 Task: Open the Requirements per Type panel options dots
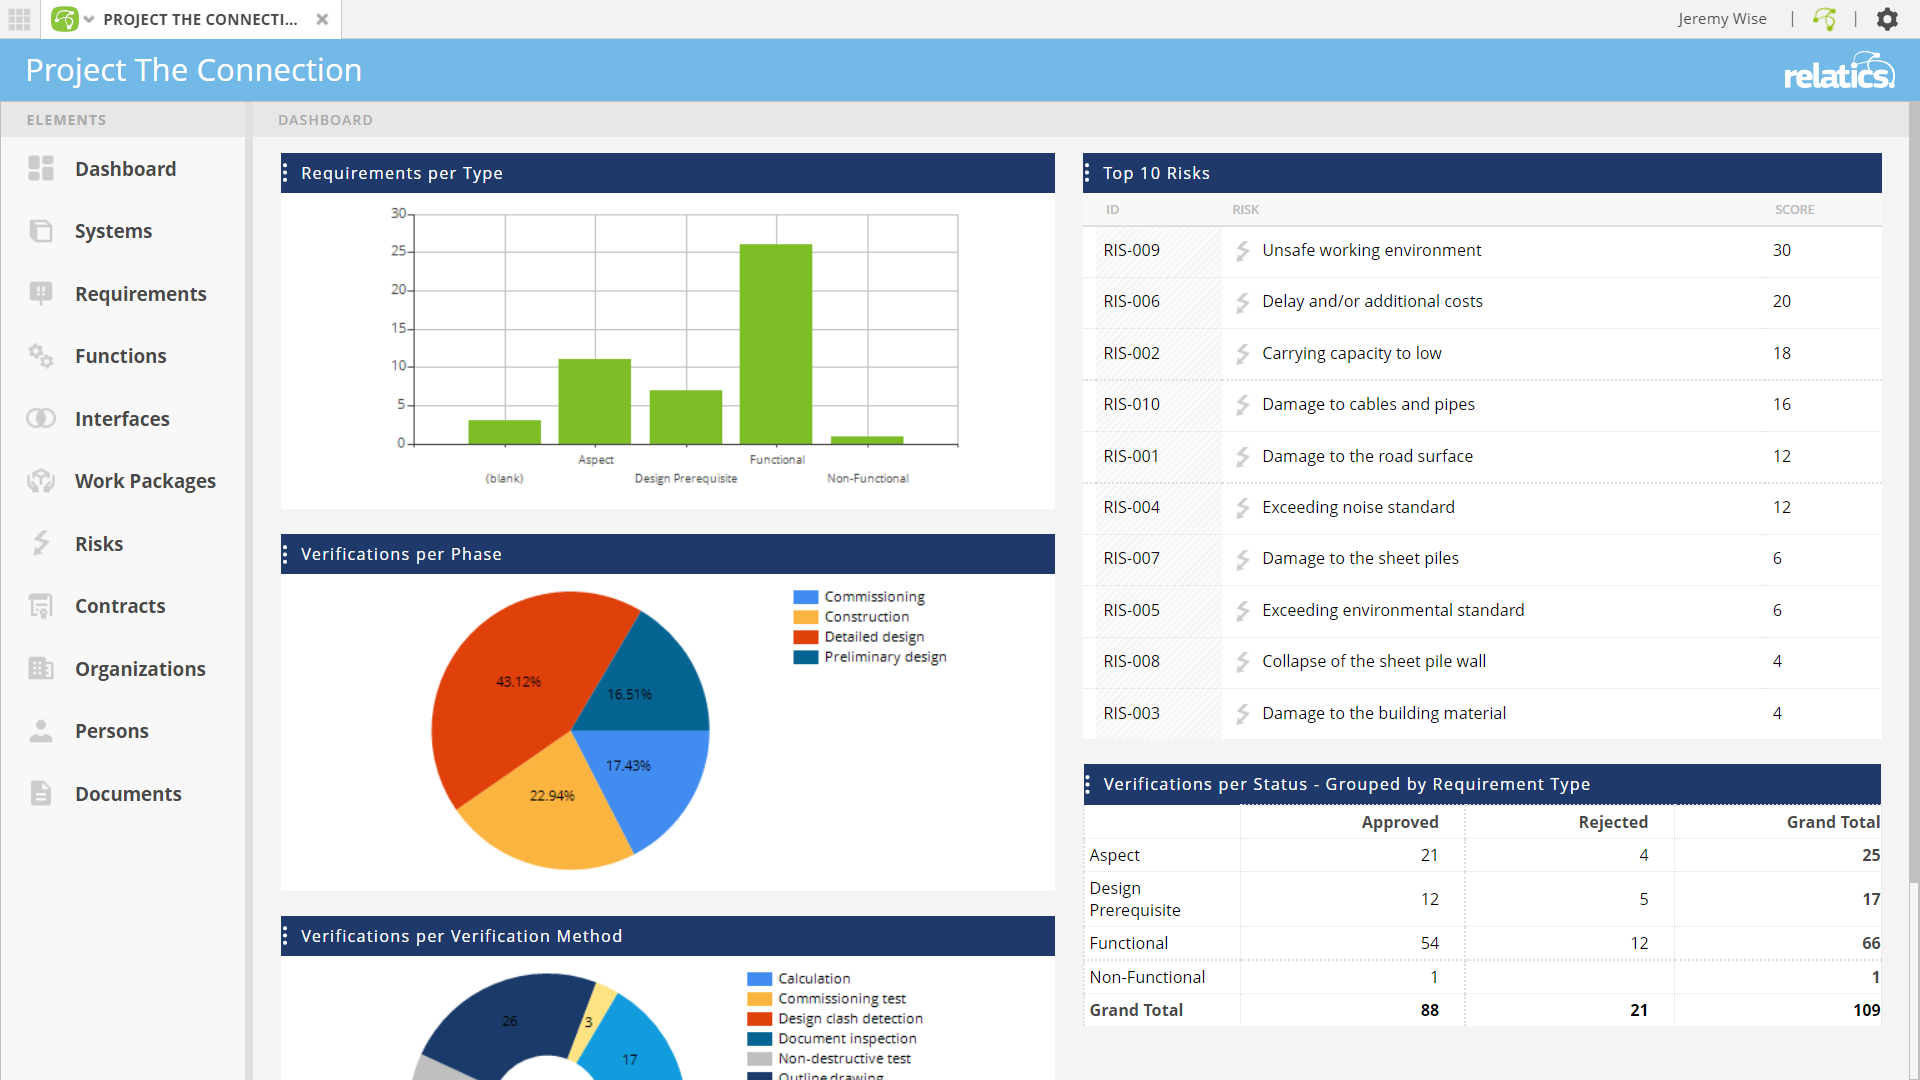[287, 172]
